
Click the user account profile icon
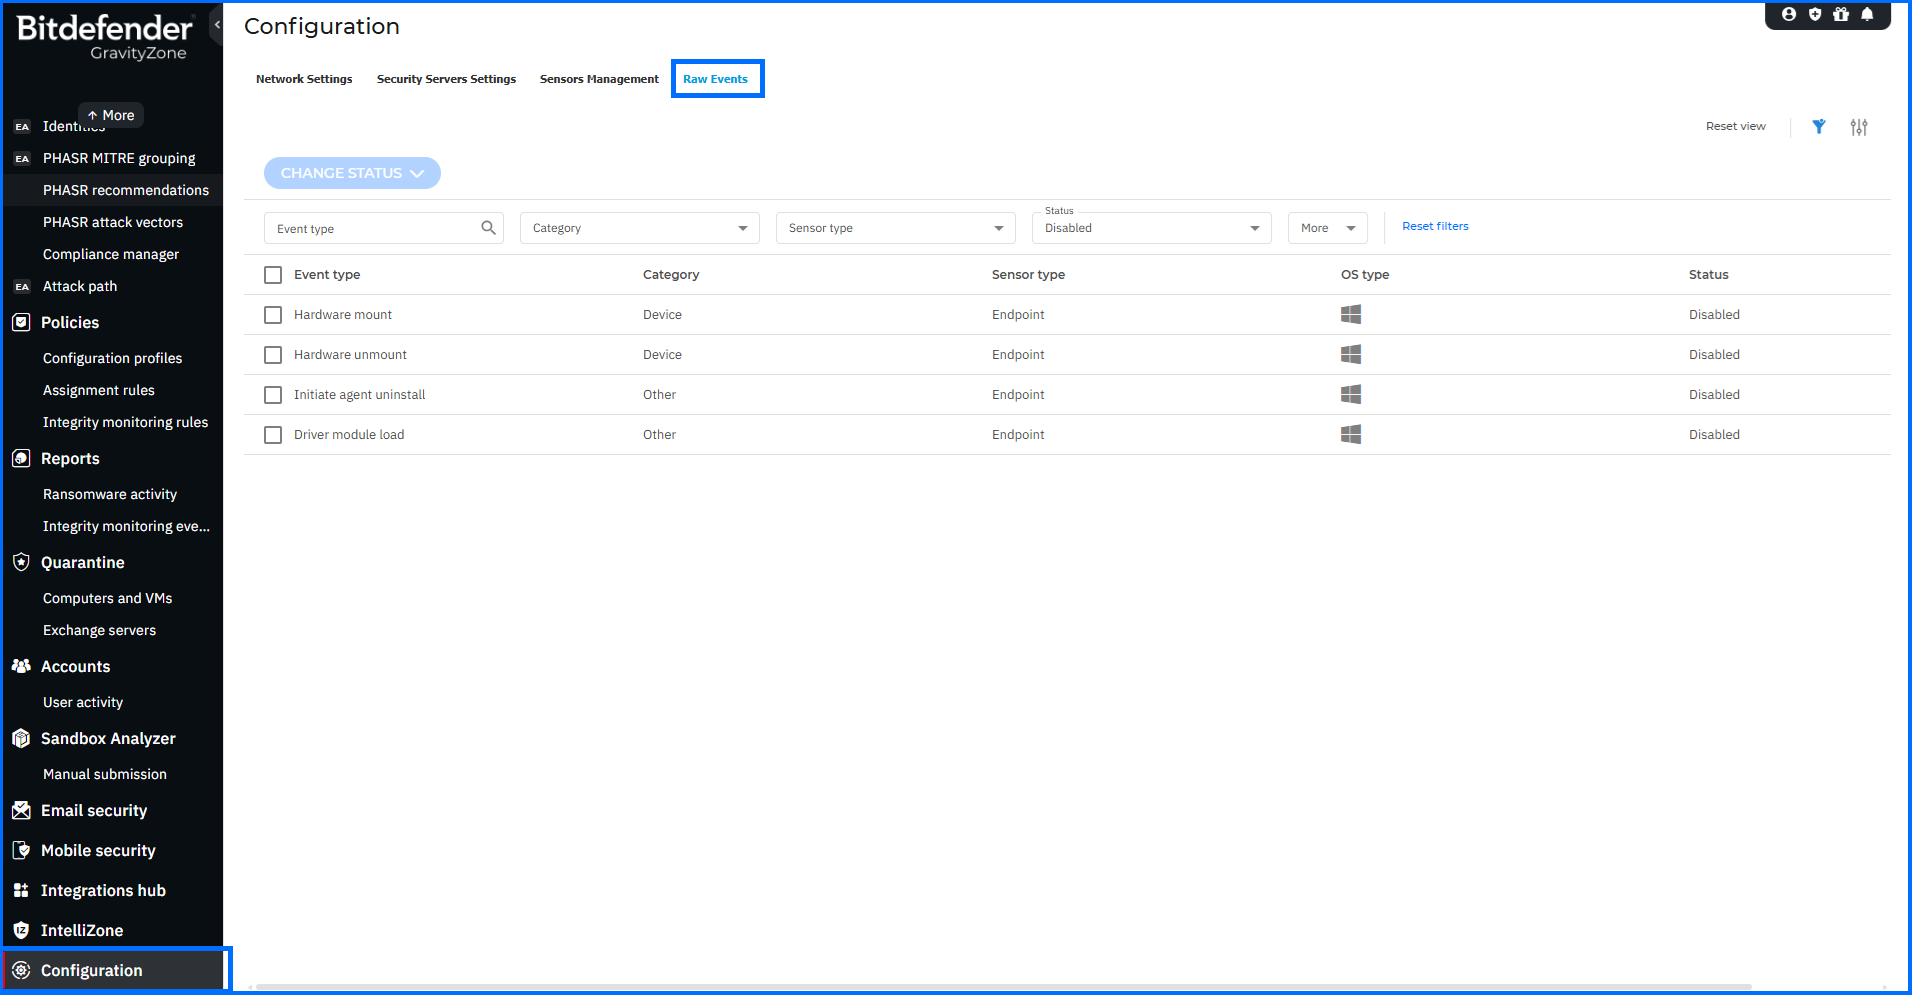click(x=1789, y=14)
